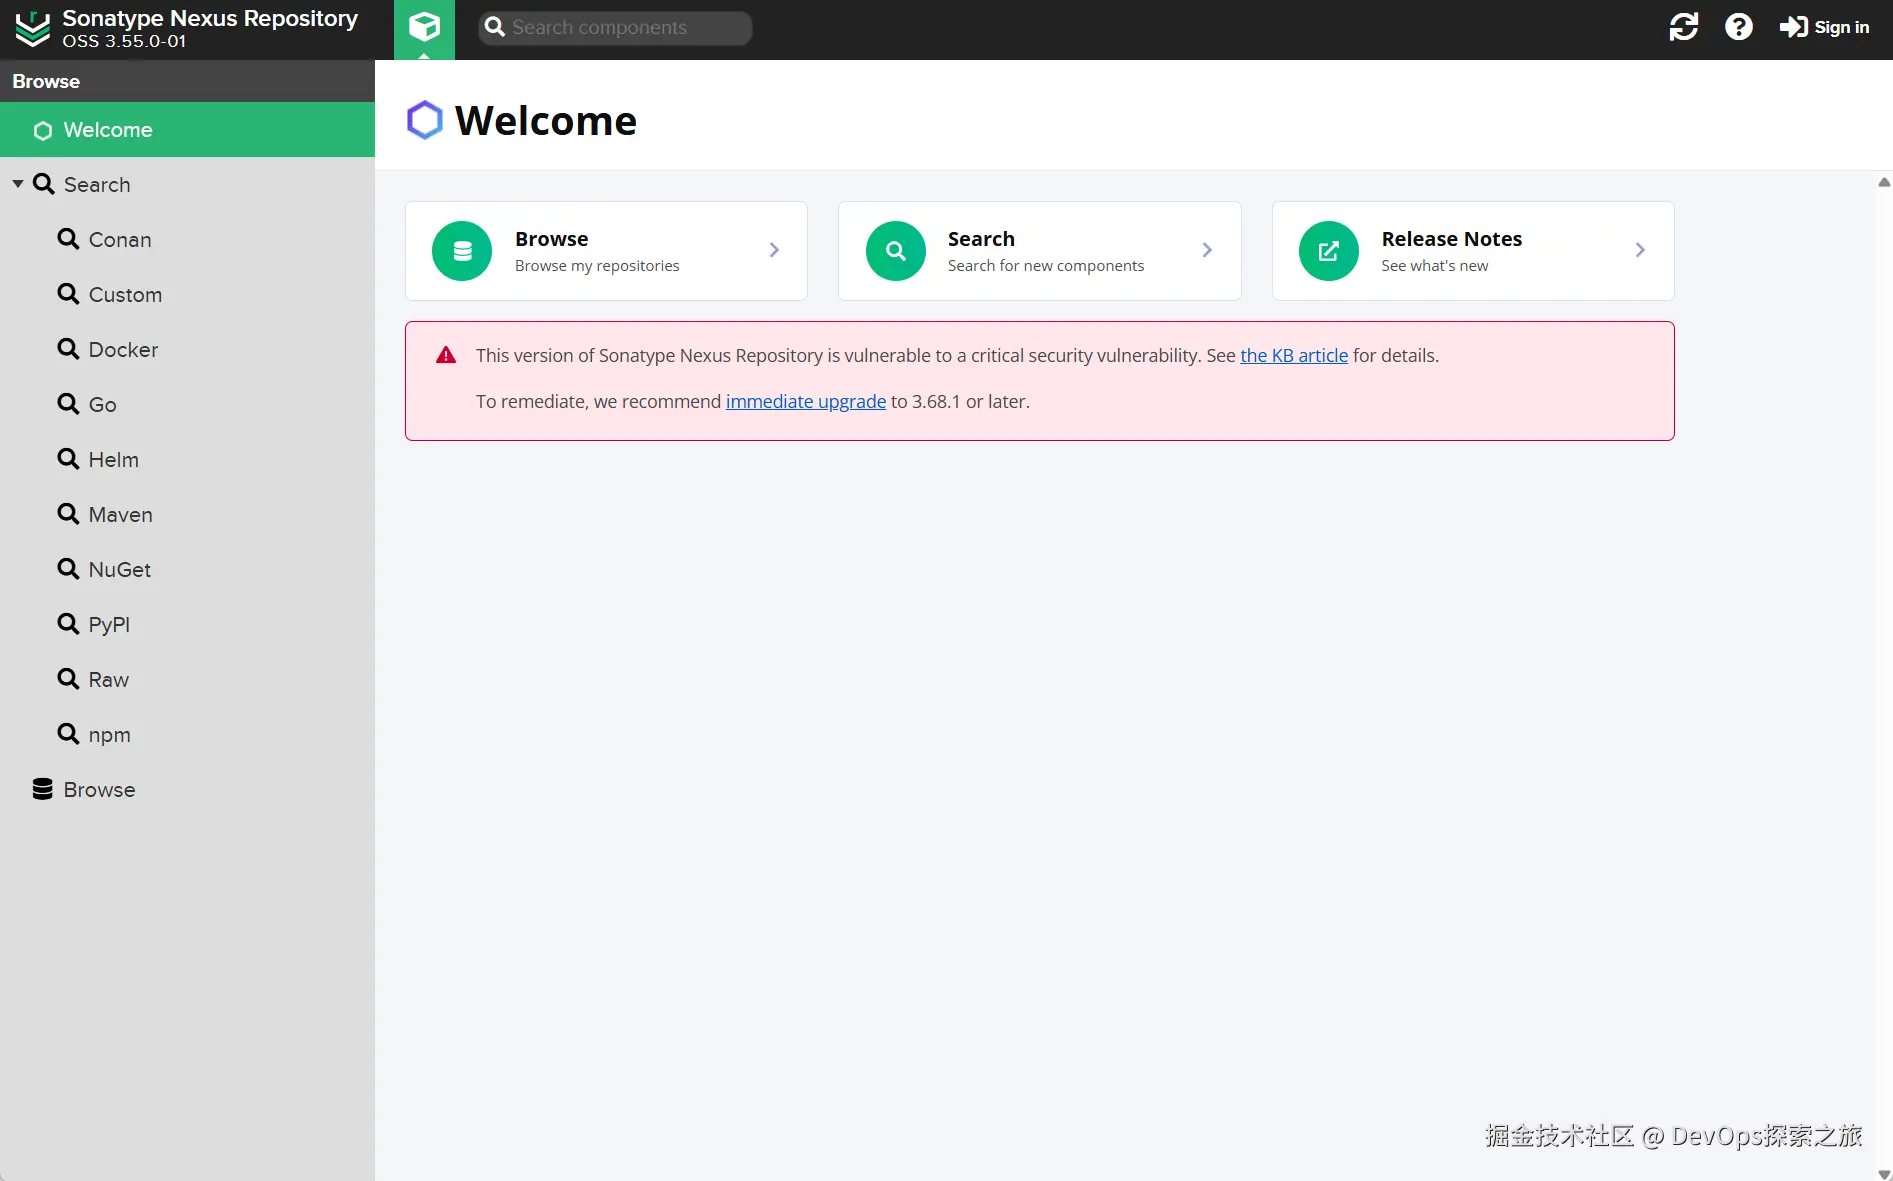1893x1181 pixels.
Task: Click the refresh icon in top bar
Action: pos(1684,27)
